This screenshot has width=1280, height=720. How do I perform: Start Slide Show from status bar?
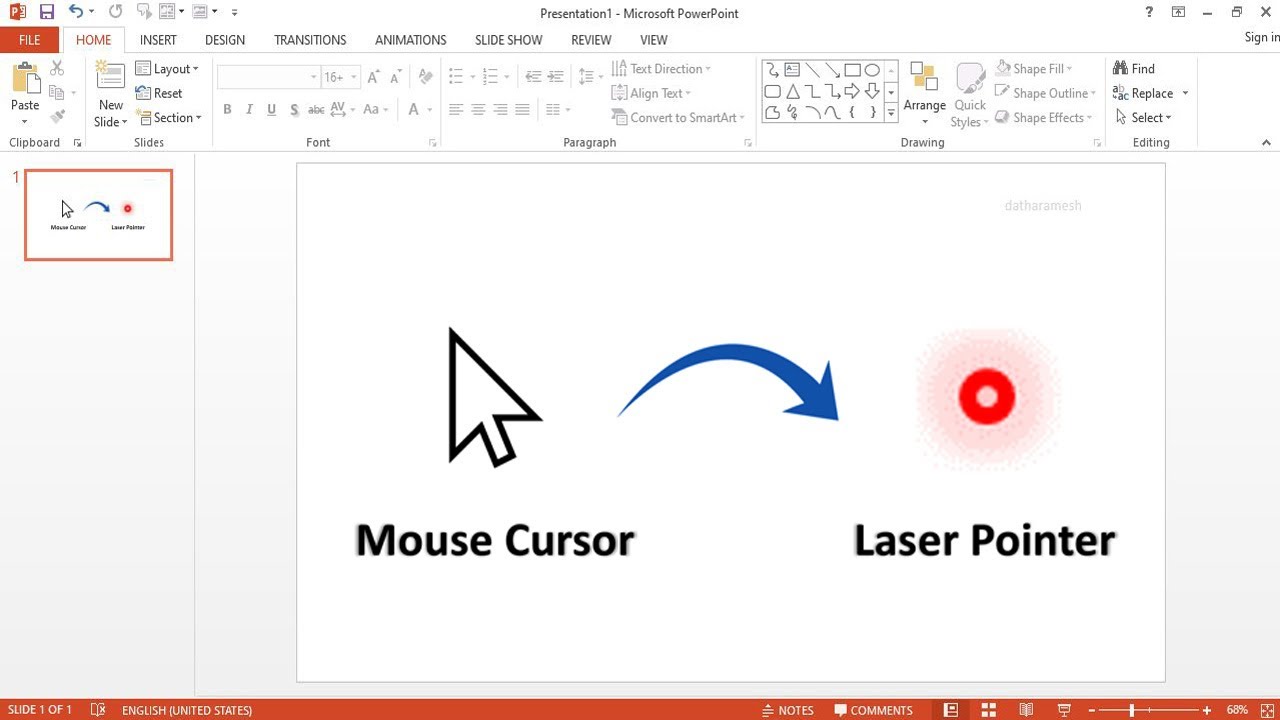point(1064,710)
